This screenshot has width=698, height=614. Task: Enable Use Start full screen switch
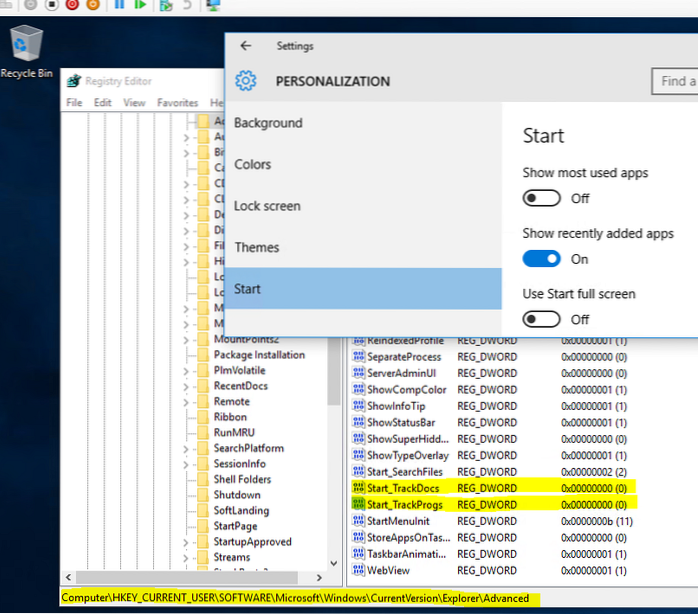point(542,319)
